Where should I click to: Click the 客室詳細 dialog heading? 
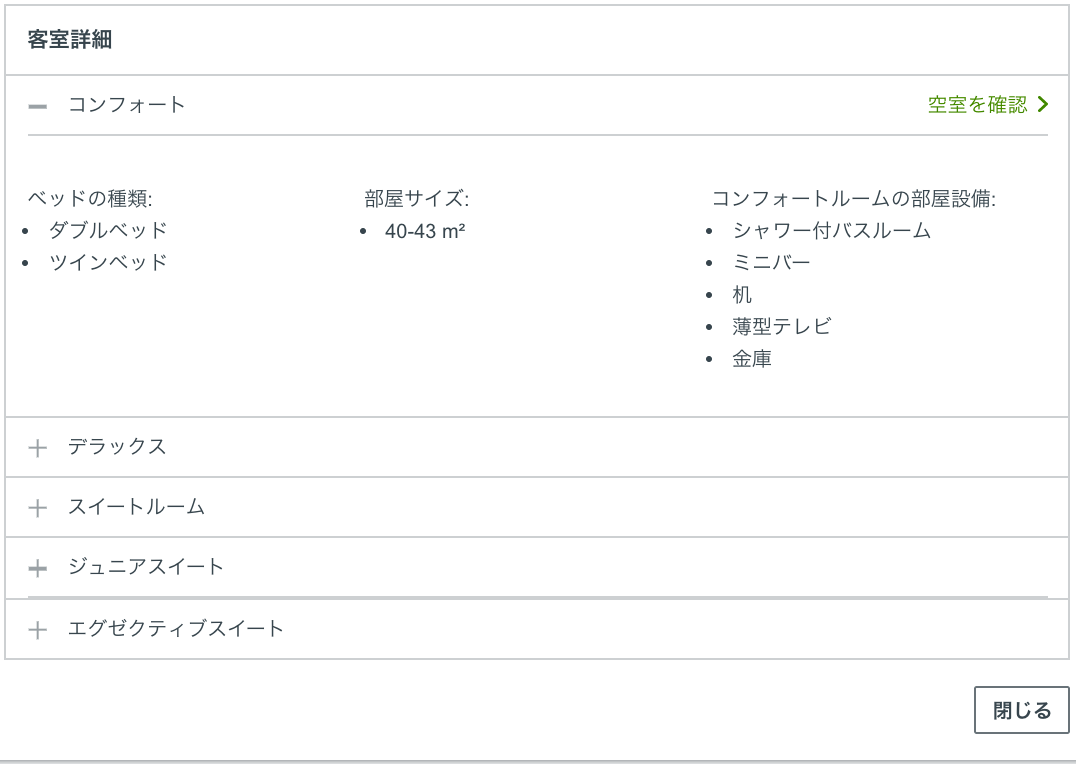click(x=69, y=40)
